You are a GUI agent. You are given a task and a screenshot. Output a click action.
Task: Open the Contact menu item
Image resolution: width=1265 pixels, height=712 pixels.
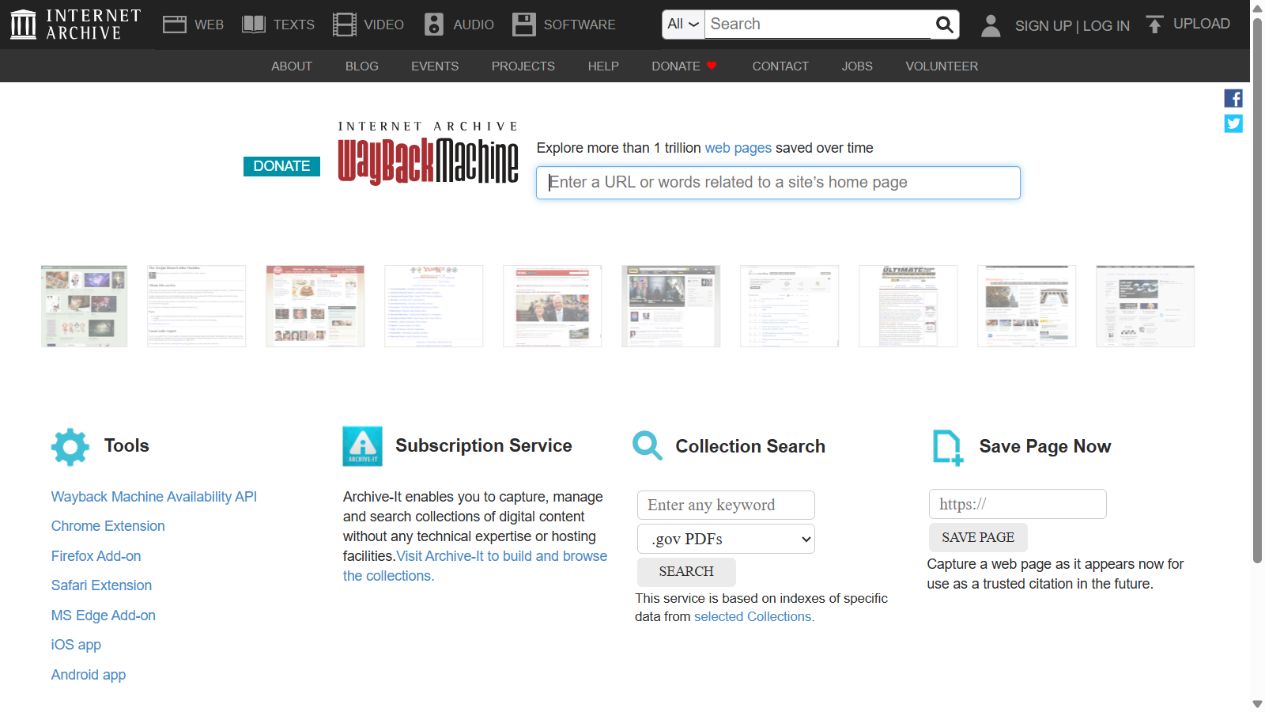coord(780,66)
